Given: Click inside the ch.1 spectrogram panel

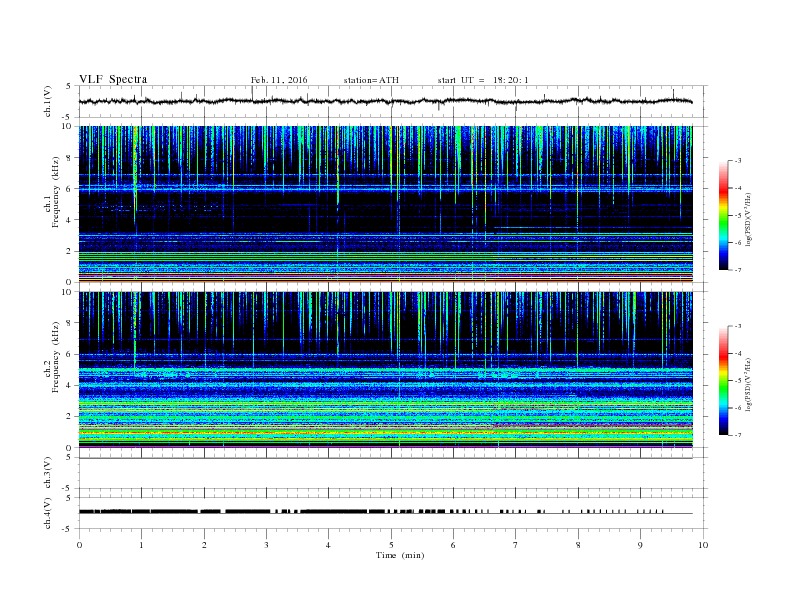Looking at the screenshot, I should [385, 204].
